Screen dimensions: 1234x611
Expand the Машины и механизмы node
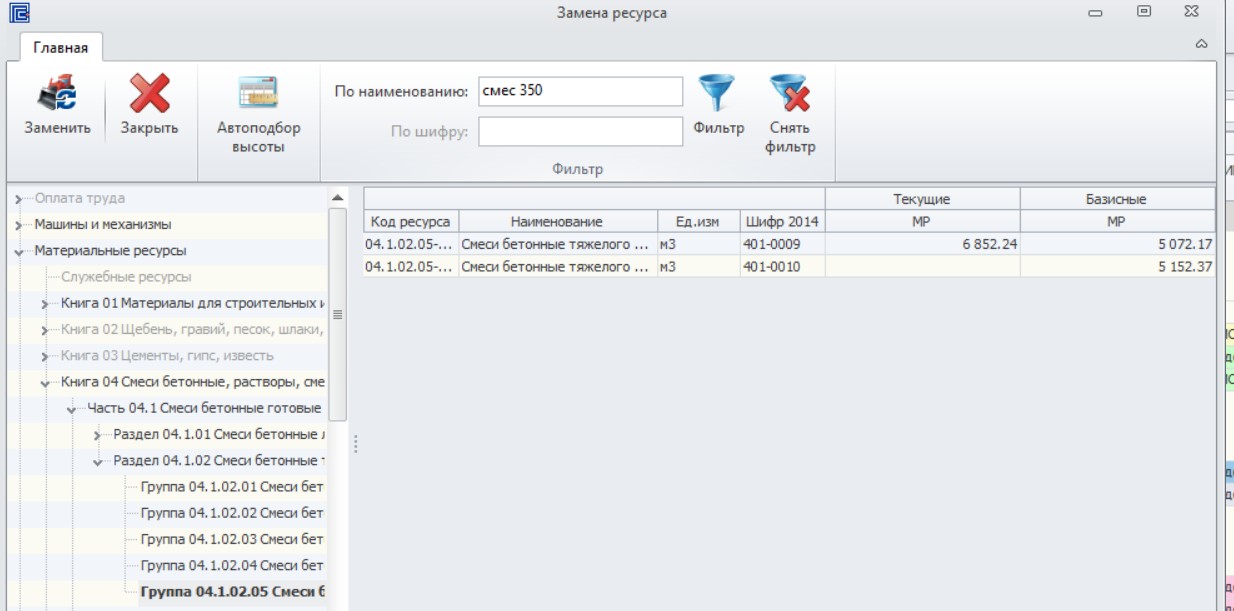pos(19,225)
